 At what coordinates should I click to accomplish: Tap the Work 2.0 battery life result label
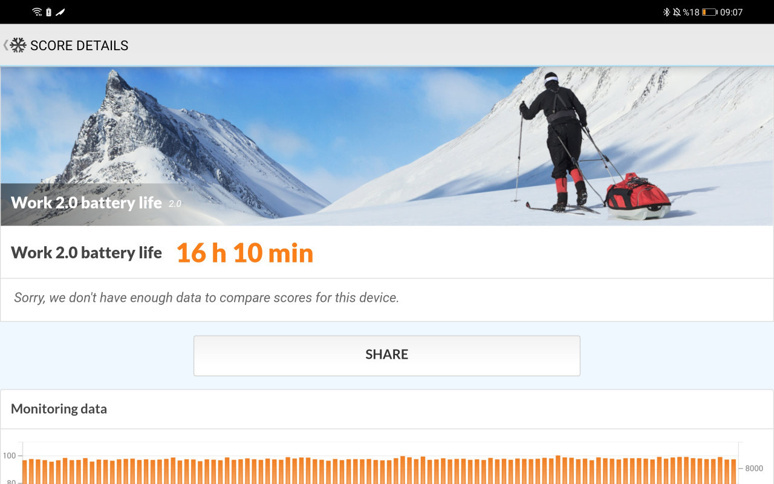[86, 253]
